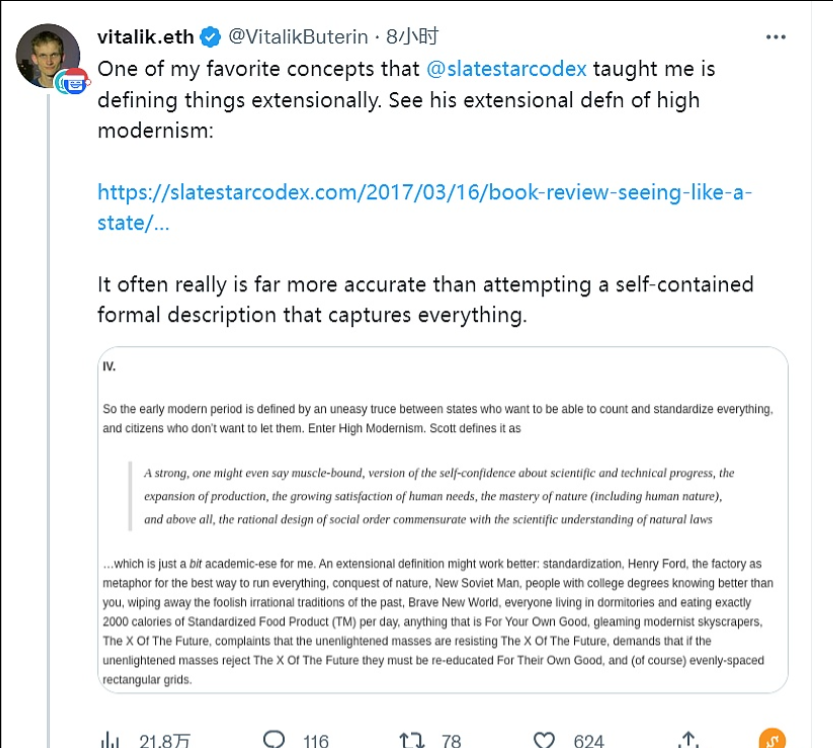The width and height of the screenshot is (833, 748).
Task: Click the share upload icon
Action: (x=688, y=740)
